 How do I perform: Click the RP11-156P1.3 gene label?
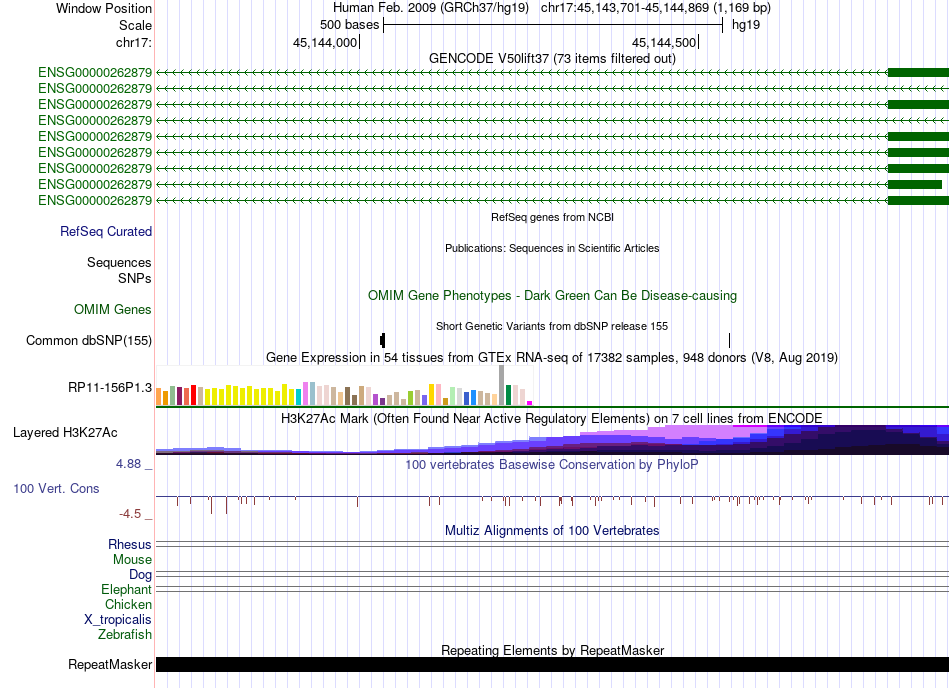110,388
